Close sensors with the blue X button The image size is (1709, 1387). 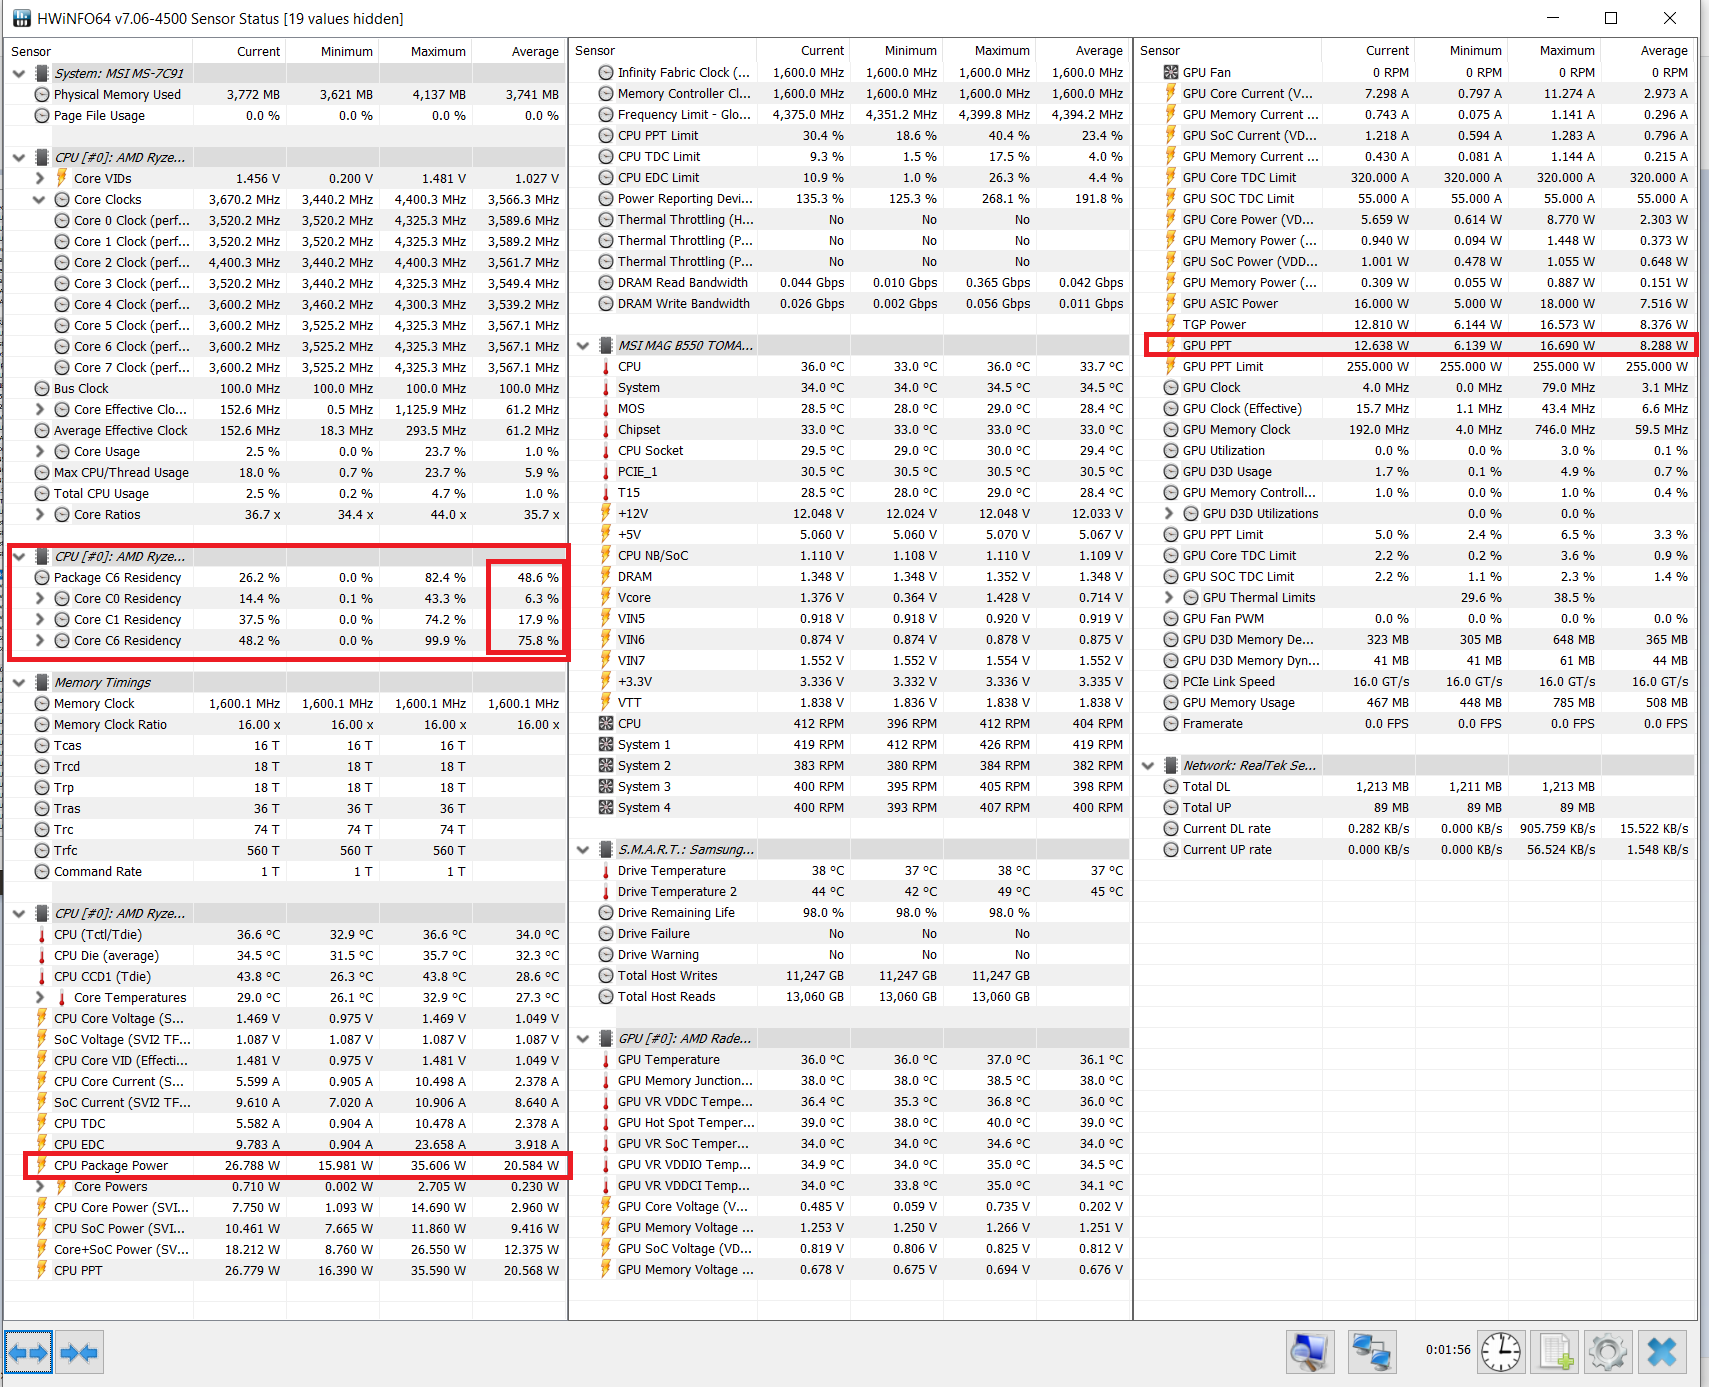point(1662,1353)
